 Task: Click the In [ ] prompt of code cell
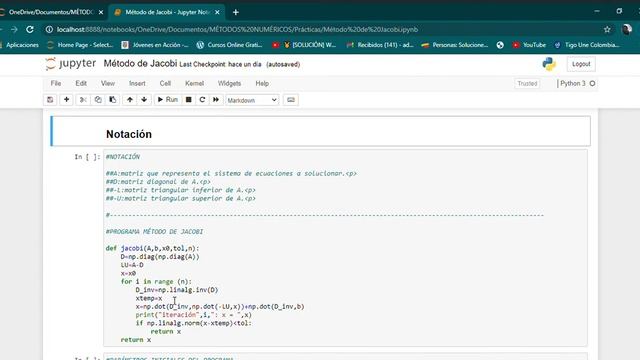coord(87,157)
